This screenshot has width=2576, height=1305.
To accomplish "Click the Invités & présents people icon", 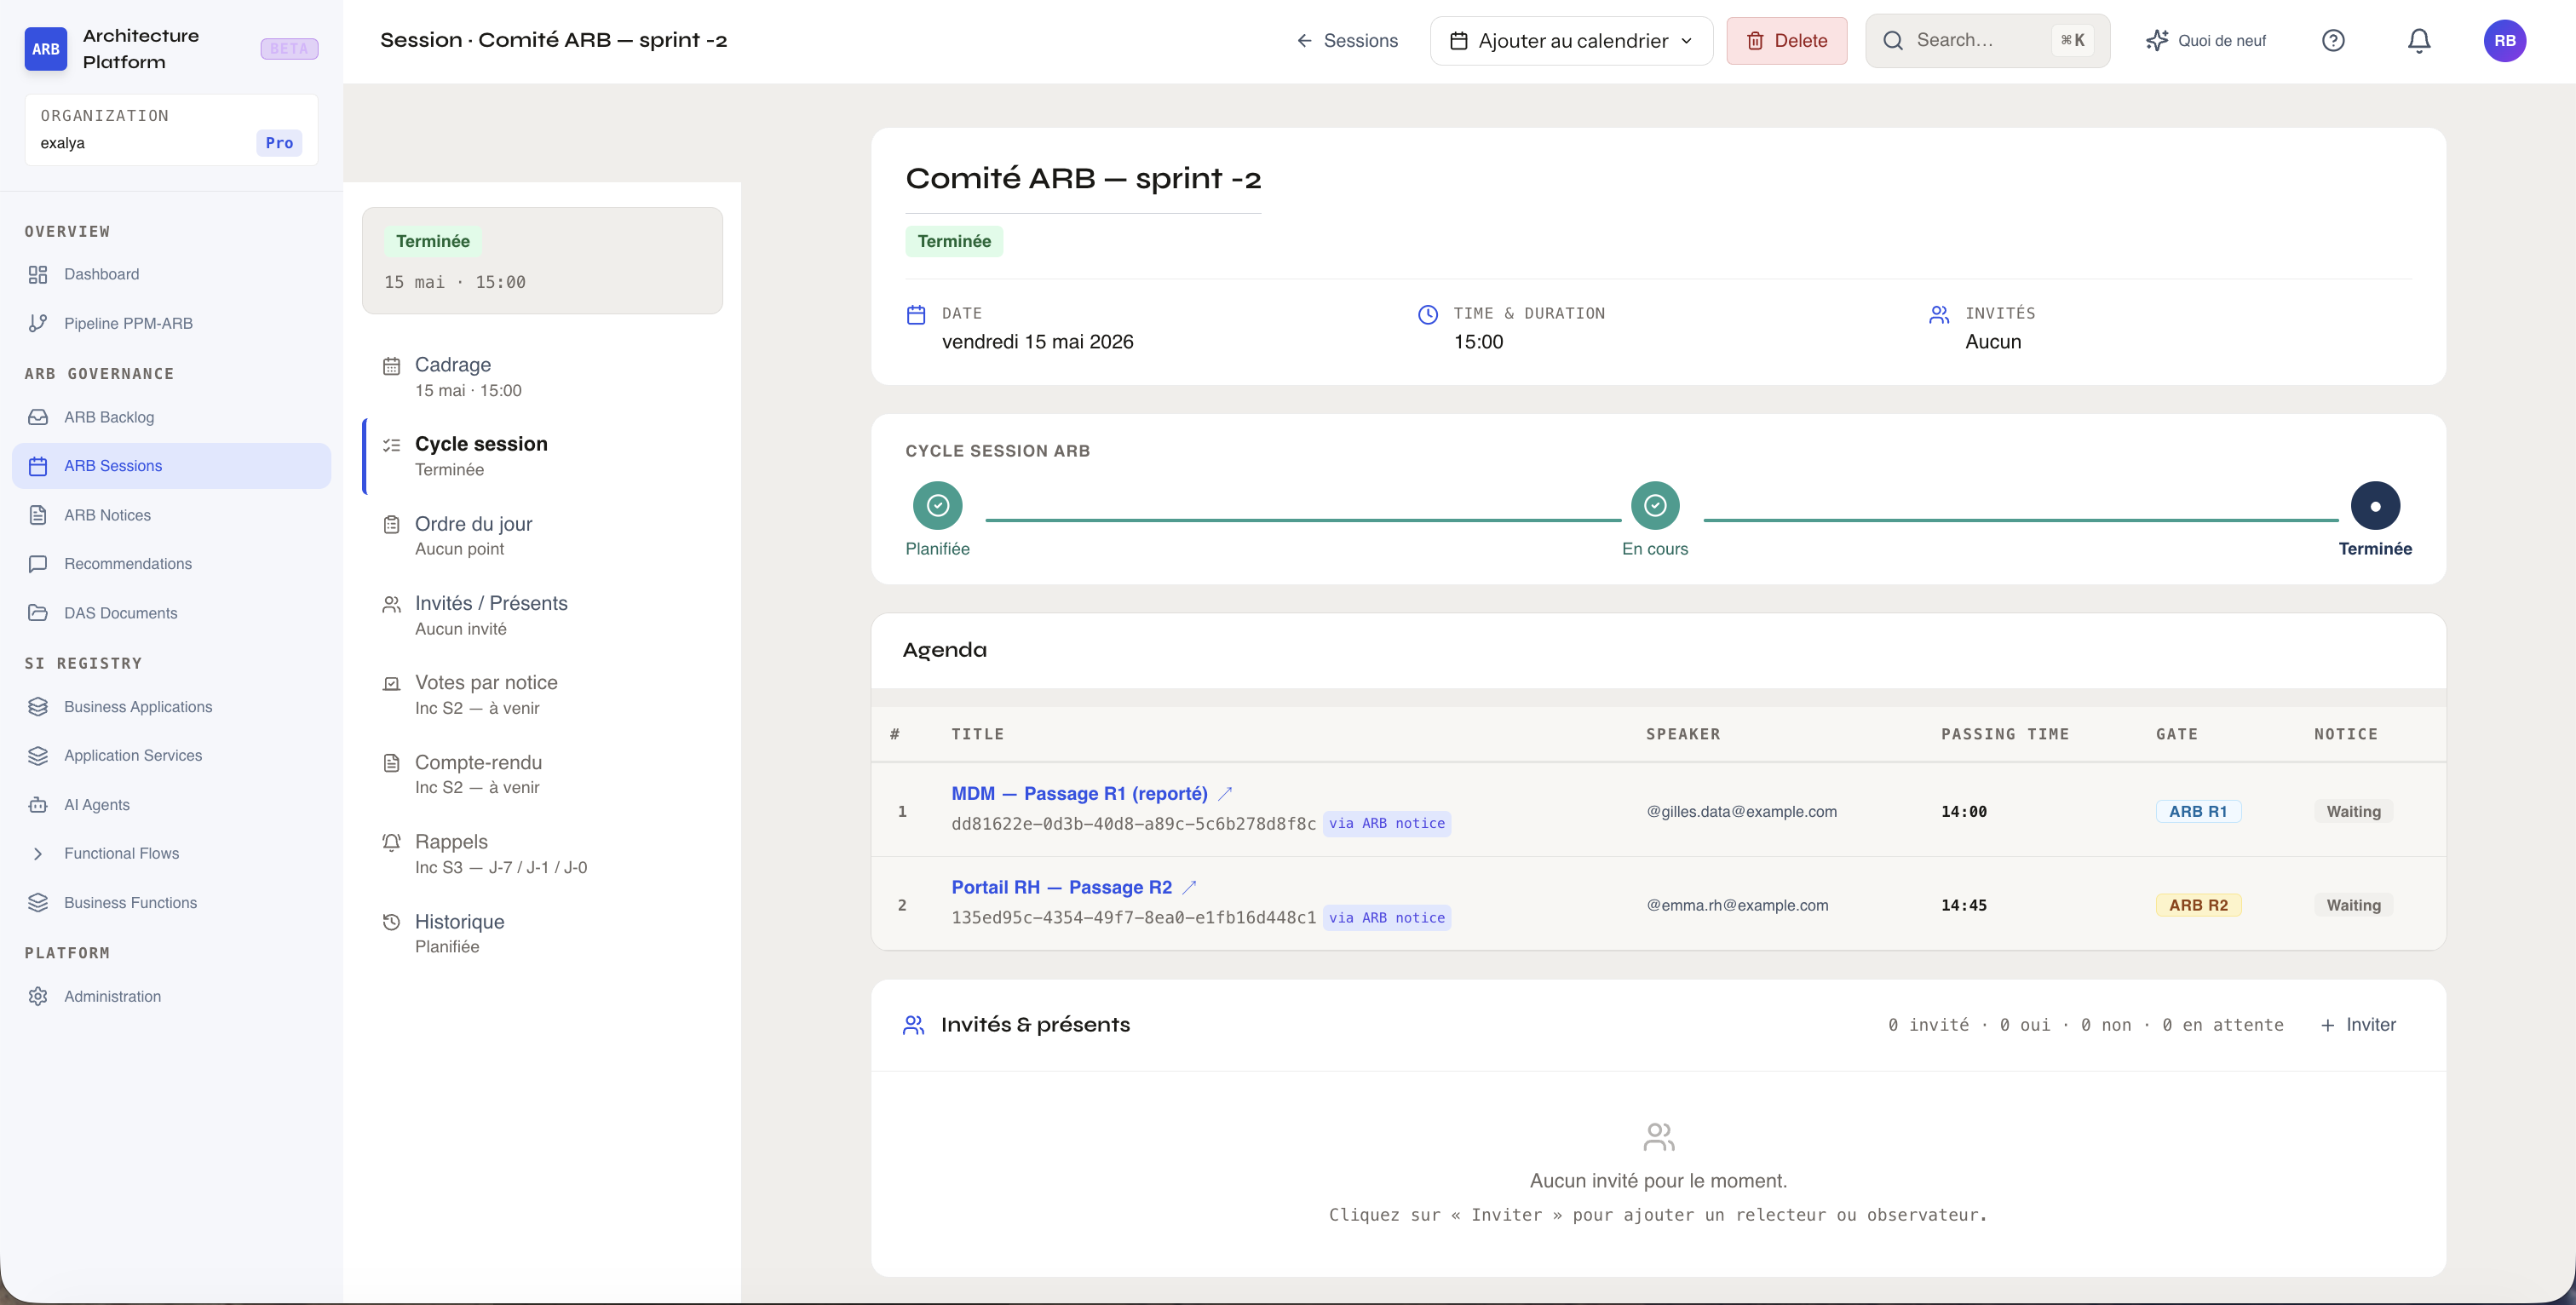I will pos(913,1025).
